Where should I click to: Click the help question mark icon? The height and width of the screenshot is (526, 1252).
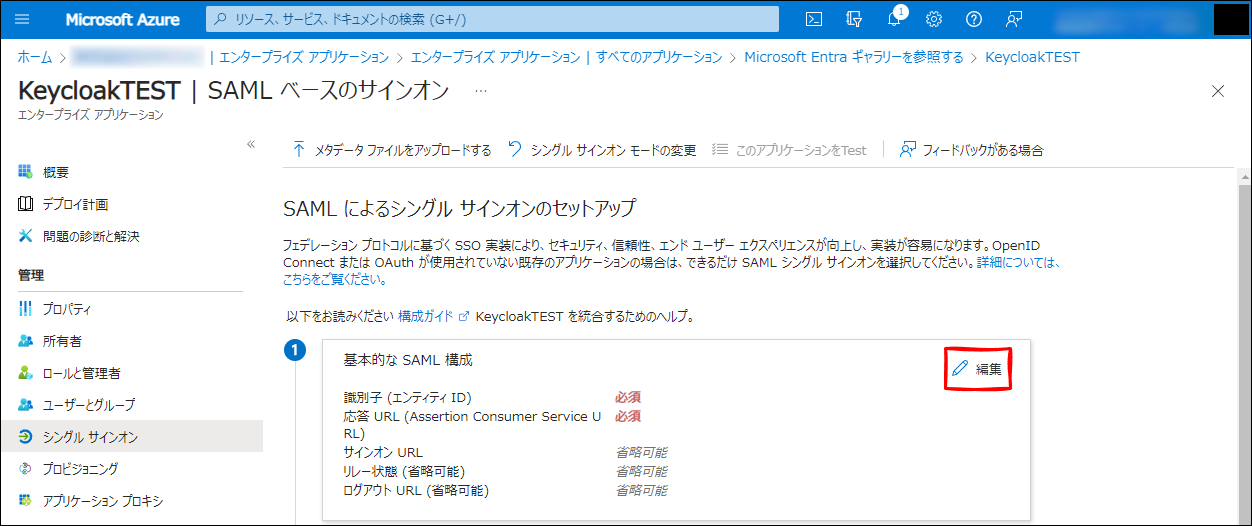[x=974, y=19]
